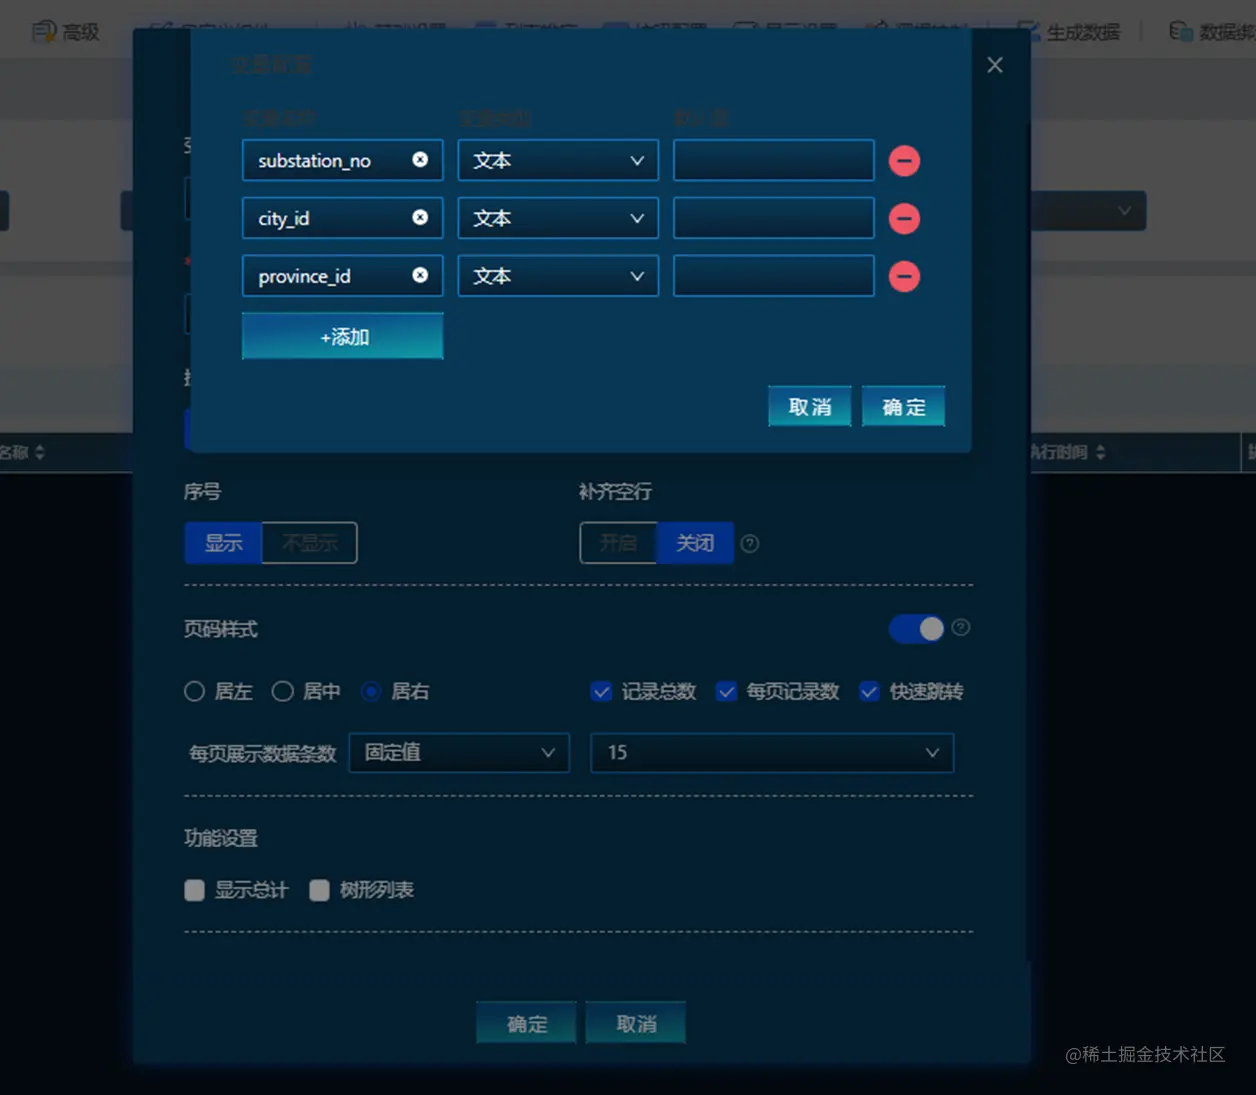Viewport: 1256px width, 1095px height.
Task: Open the per-page count dropdown showing 15
Action: coord(771,753)
